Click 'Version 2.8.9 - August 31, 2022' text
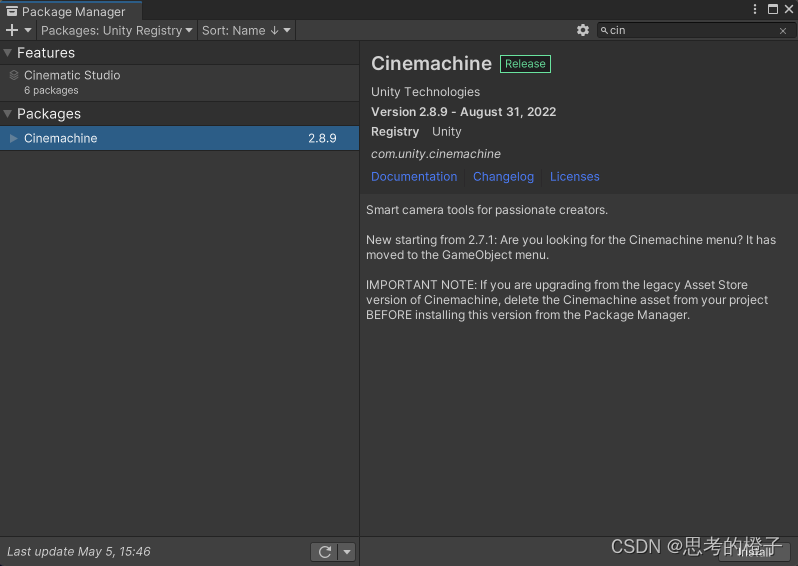This screenshot has height=566, width=798. (463, 112)
